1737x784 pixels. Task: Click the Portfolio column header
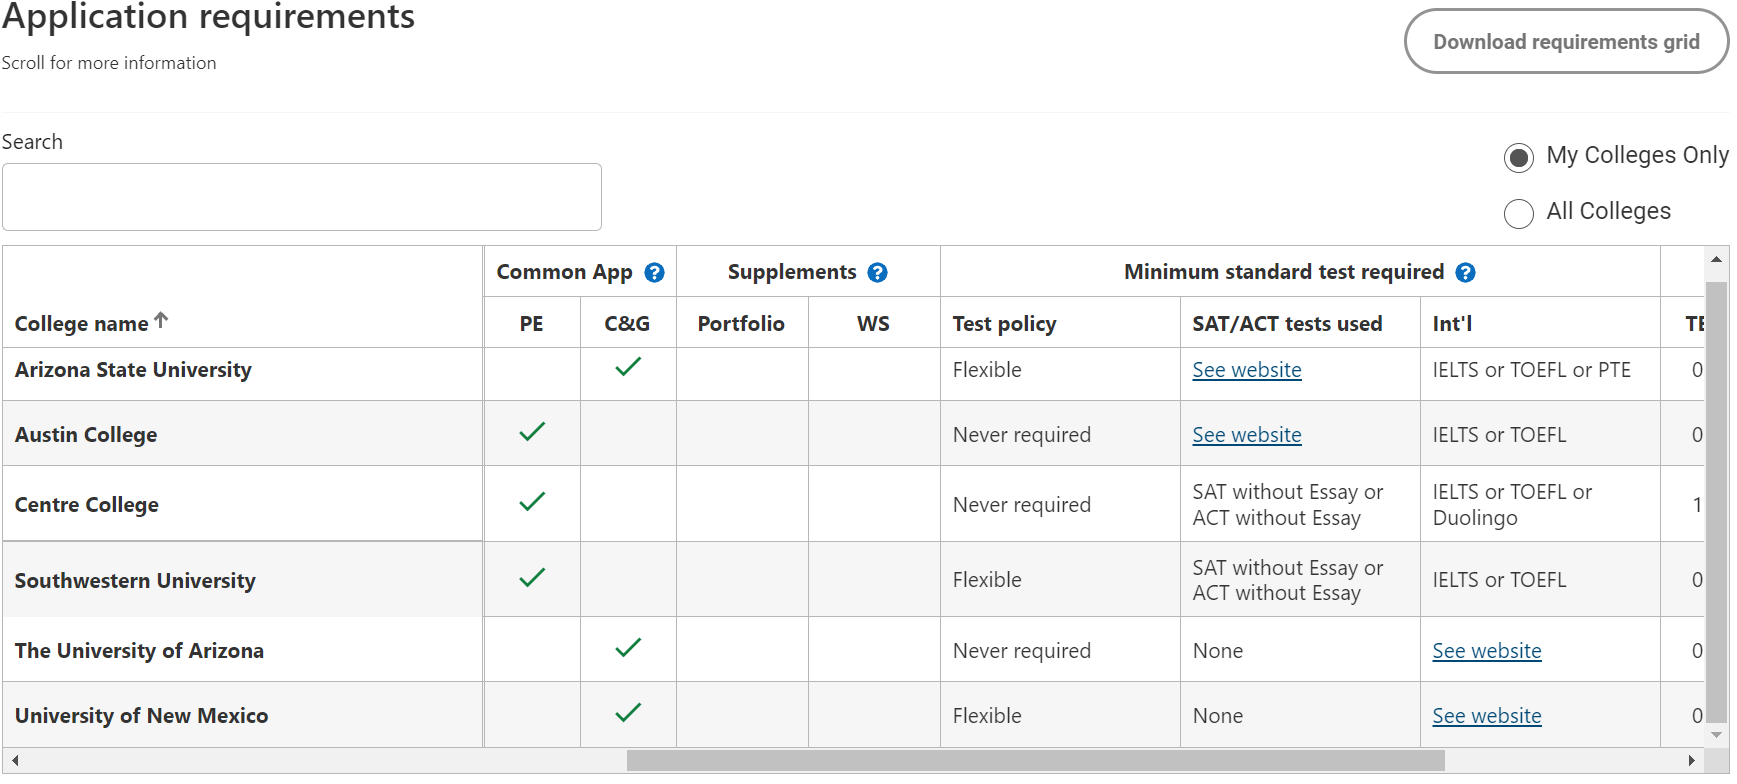(x=741, y=324)
